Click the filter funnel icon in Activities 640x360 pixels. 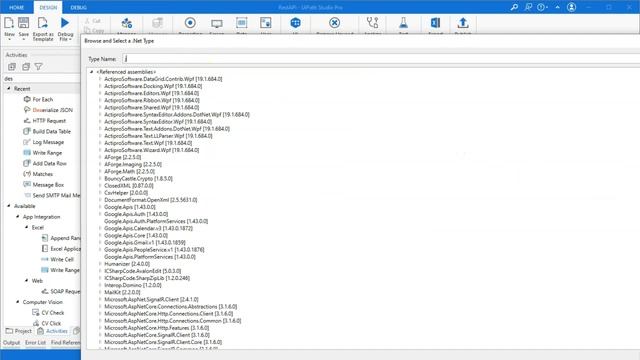tap(38, 67)
